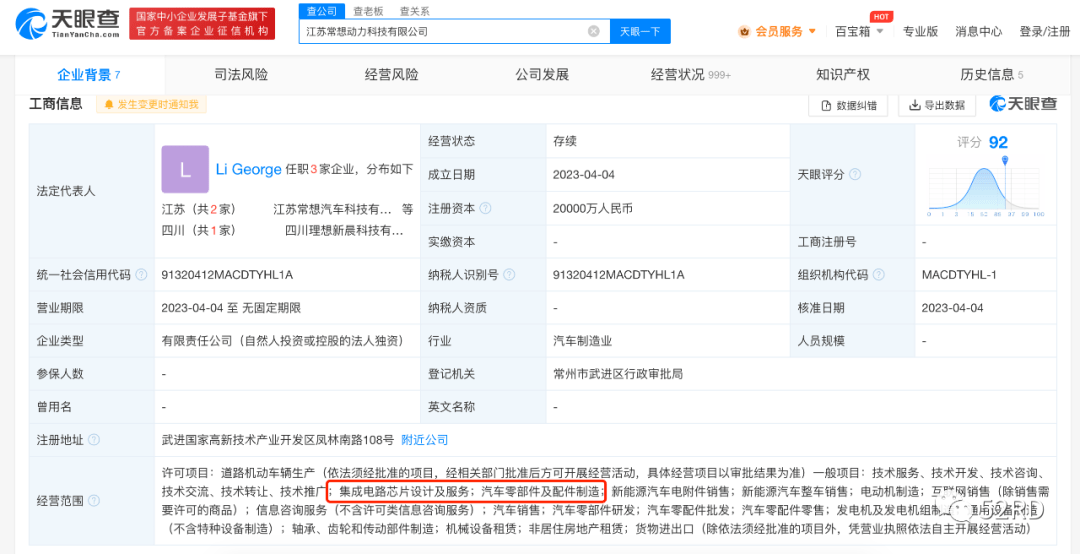
Task: Click 登录/注册 link
Action: pos(1044,31)
